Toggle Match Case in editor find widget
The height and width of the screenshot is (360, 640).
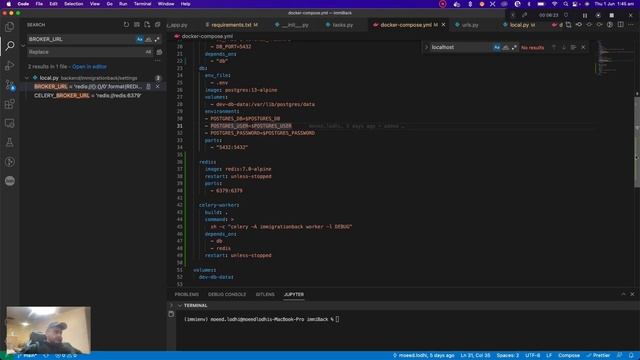click(497, 47)
